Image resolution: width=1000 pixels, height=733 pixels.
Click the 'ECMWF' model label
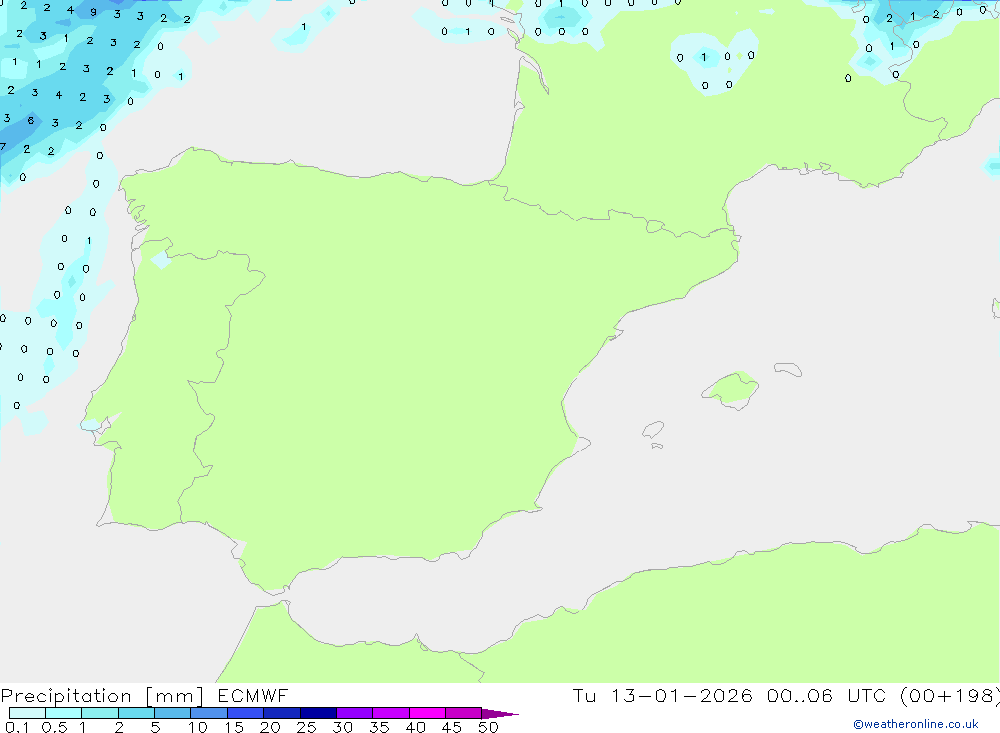click(253, 696)
